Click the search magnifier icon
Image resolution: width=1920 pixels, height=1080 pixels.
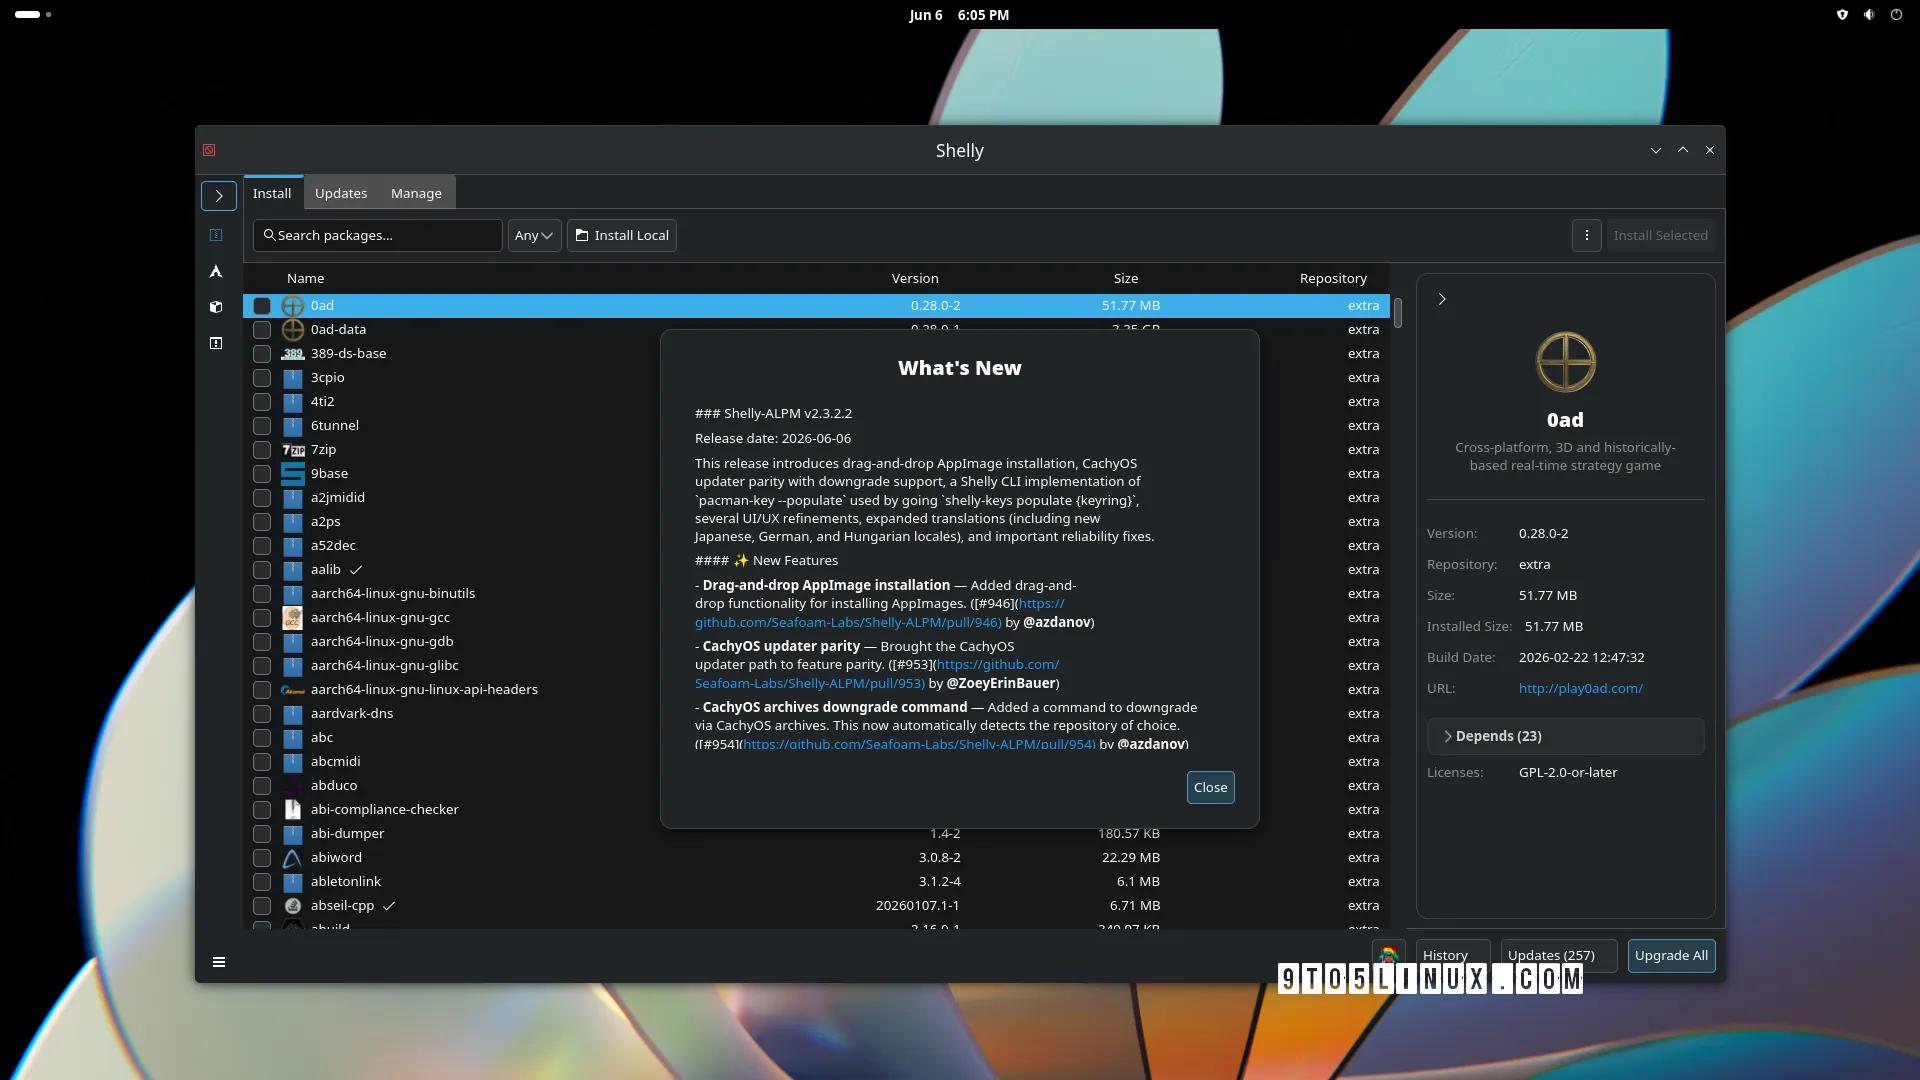(x=269, y=235)
